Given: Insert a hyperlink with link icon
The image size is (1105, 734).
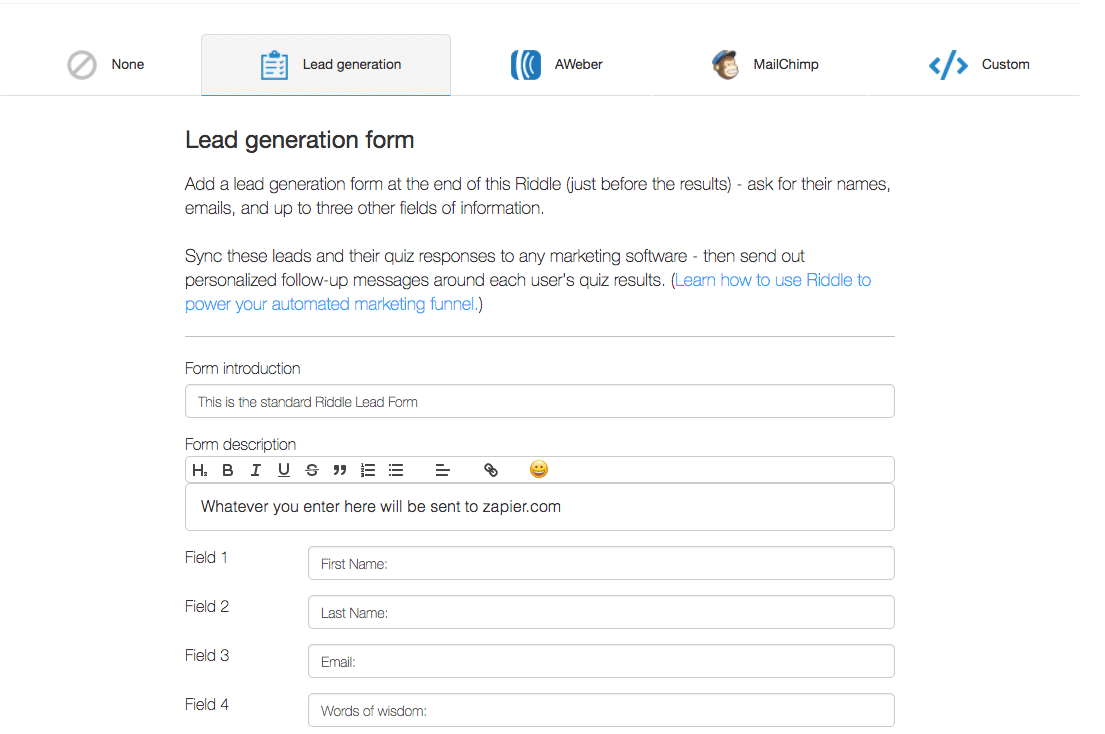Looking at the screenshot, I should coord(491,470).
